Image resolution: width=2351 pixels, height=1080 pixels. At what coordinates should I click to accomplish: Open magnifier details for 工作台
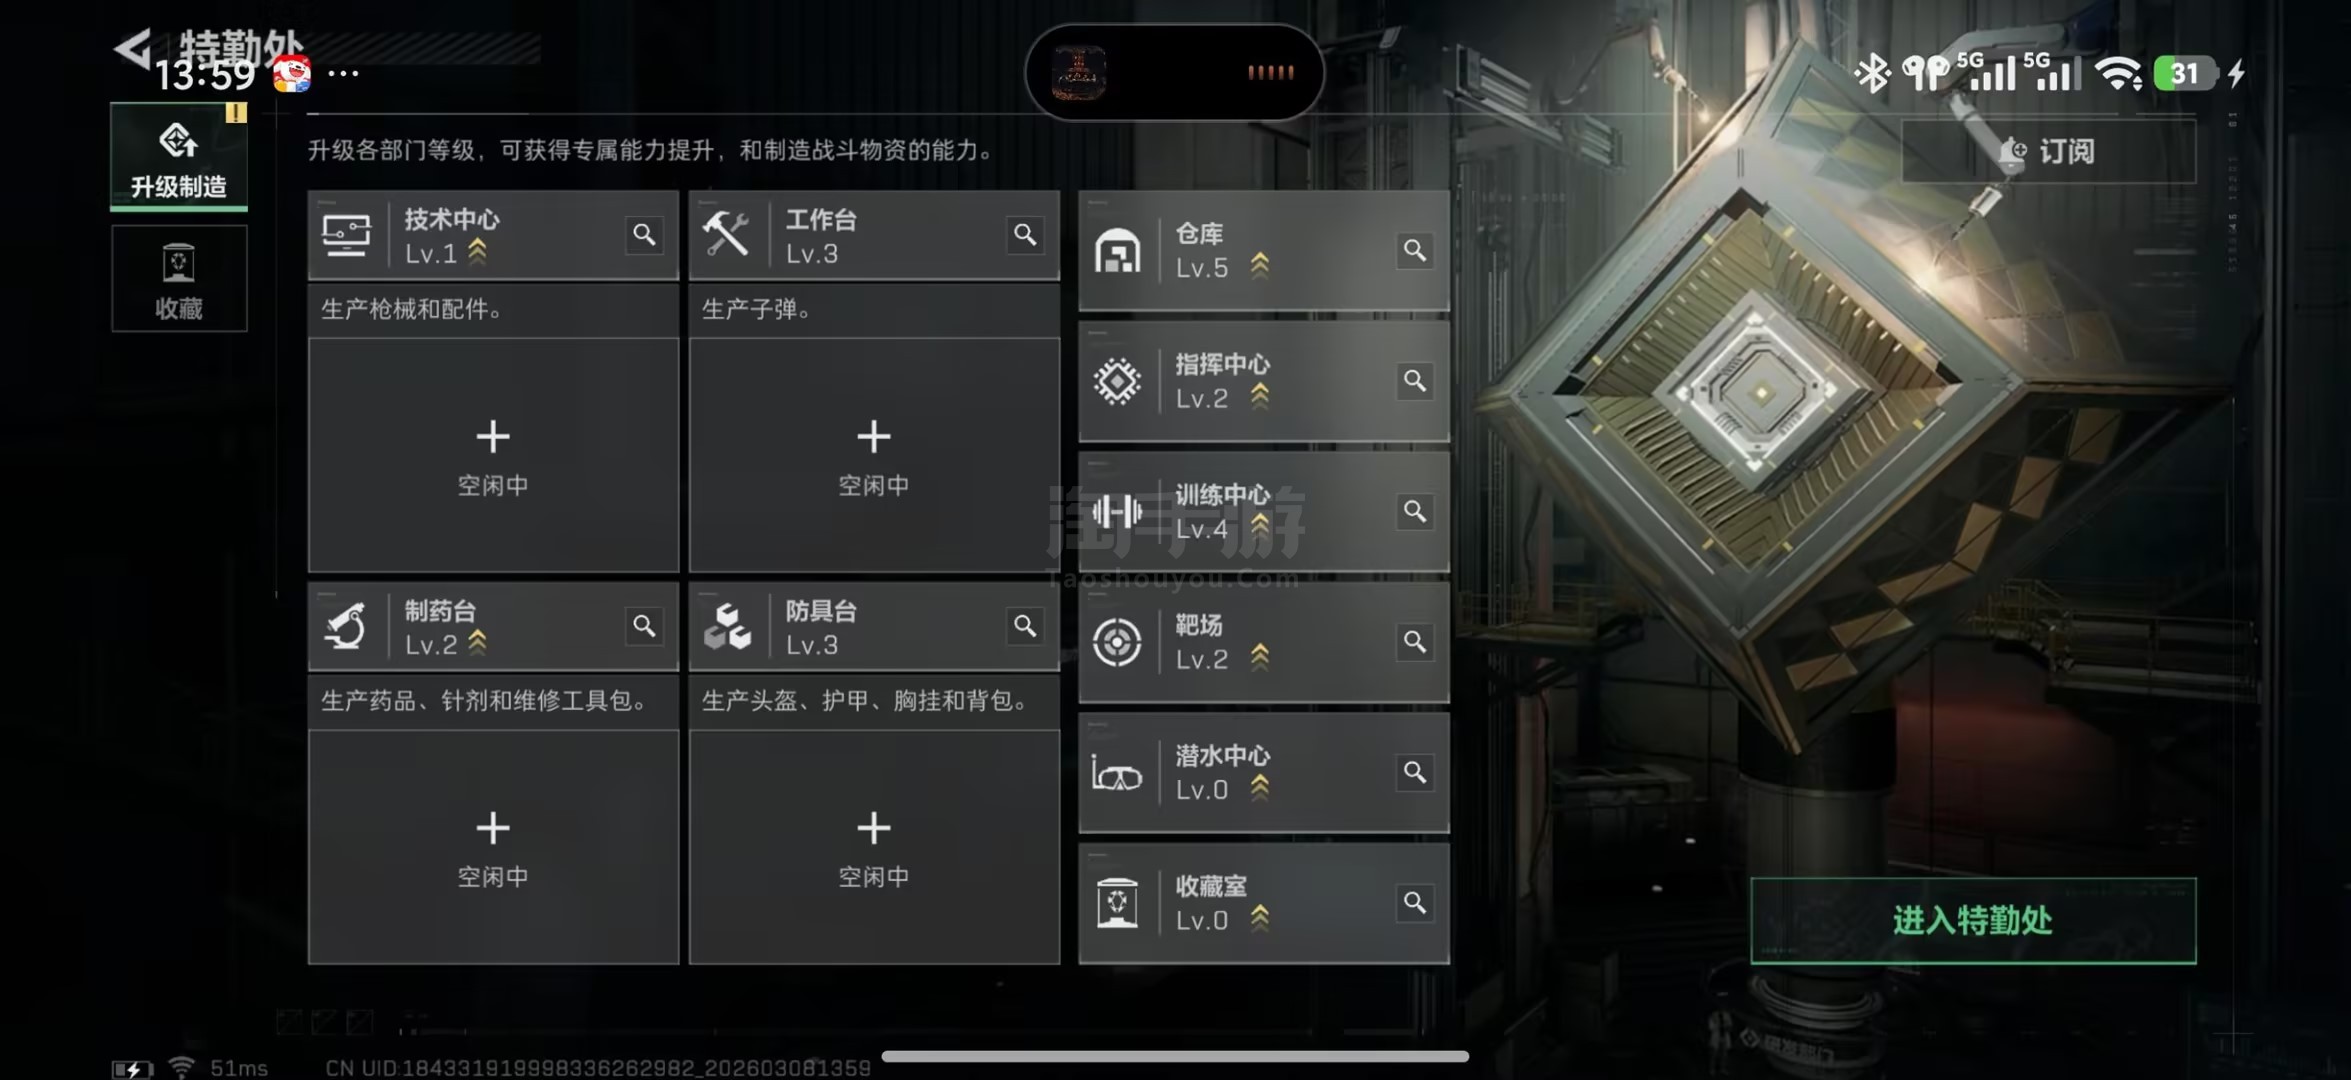point(1025,235)
